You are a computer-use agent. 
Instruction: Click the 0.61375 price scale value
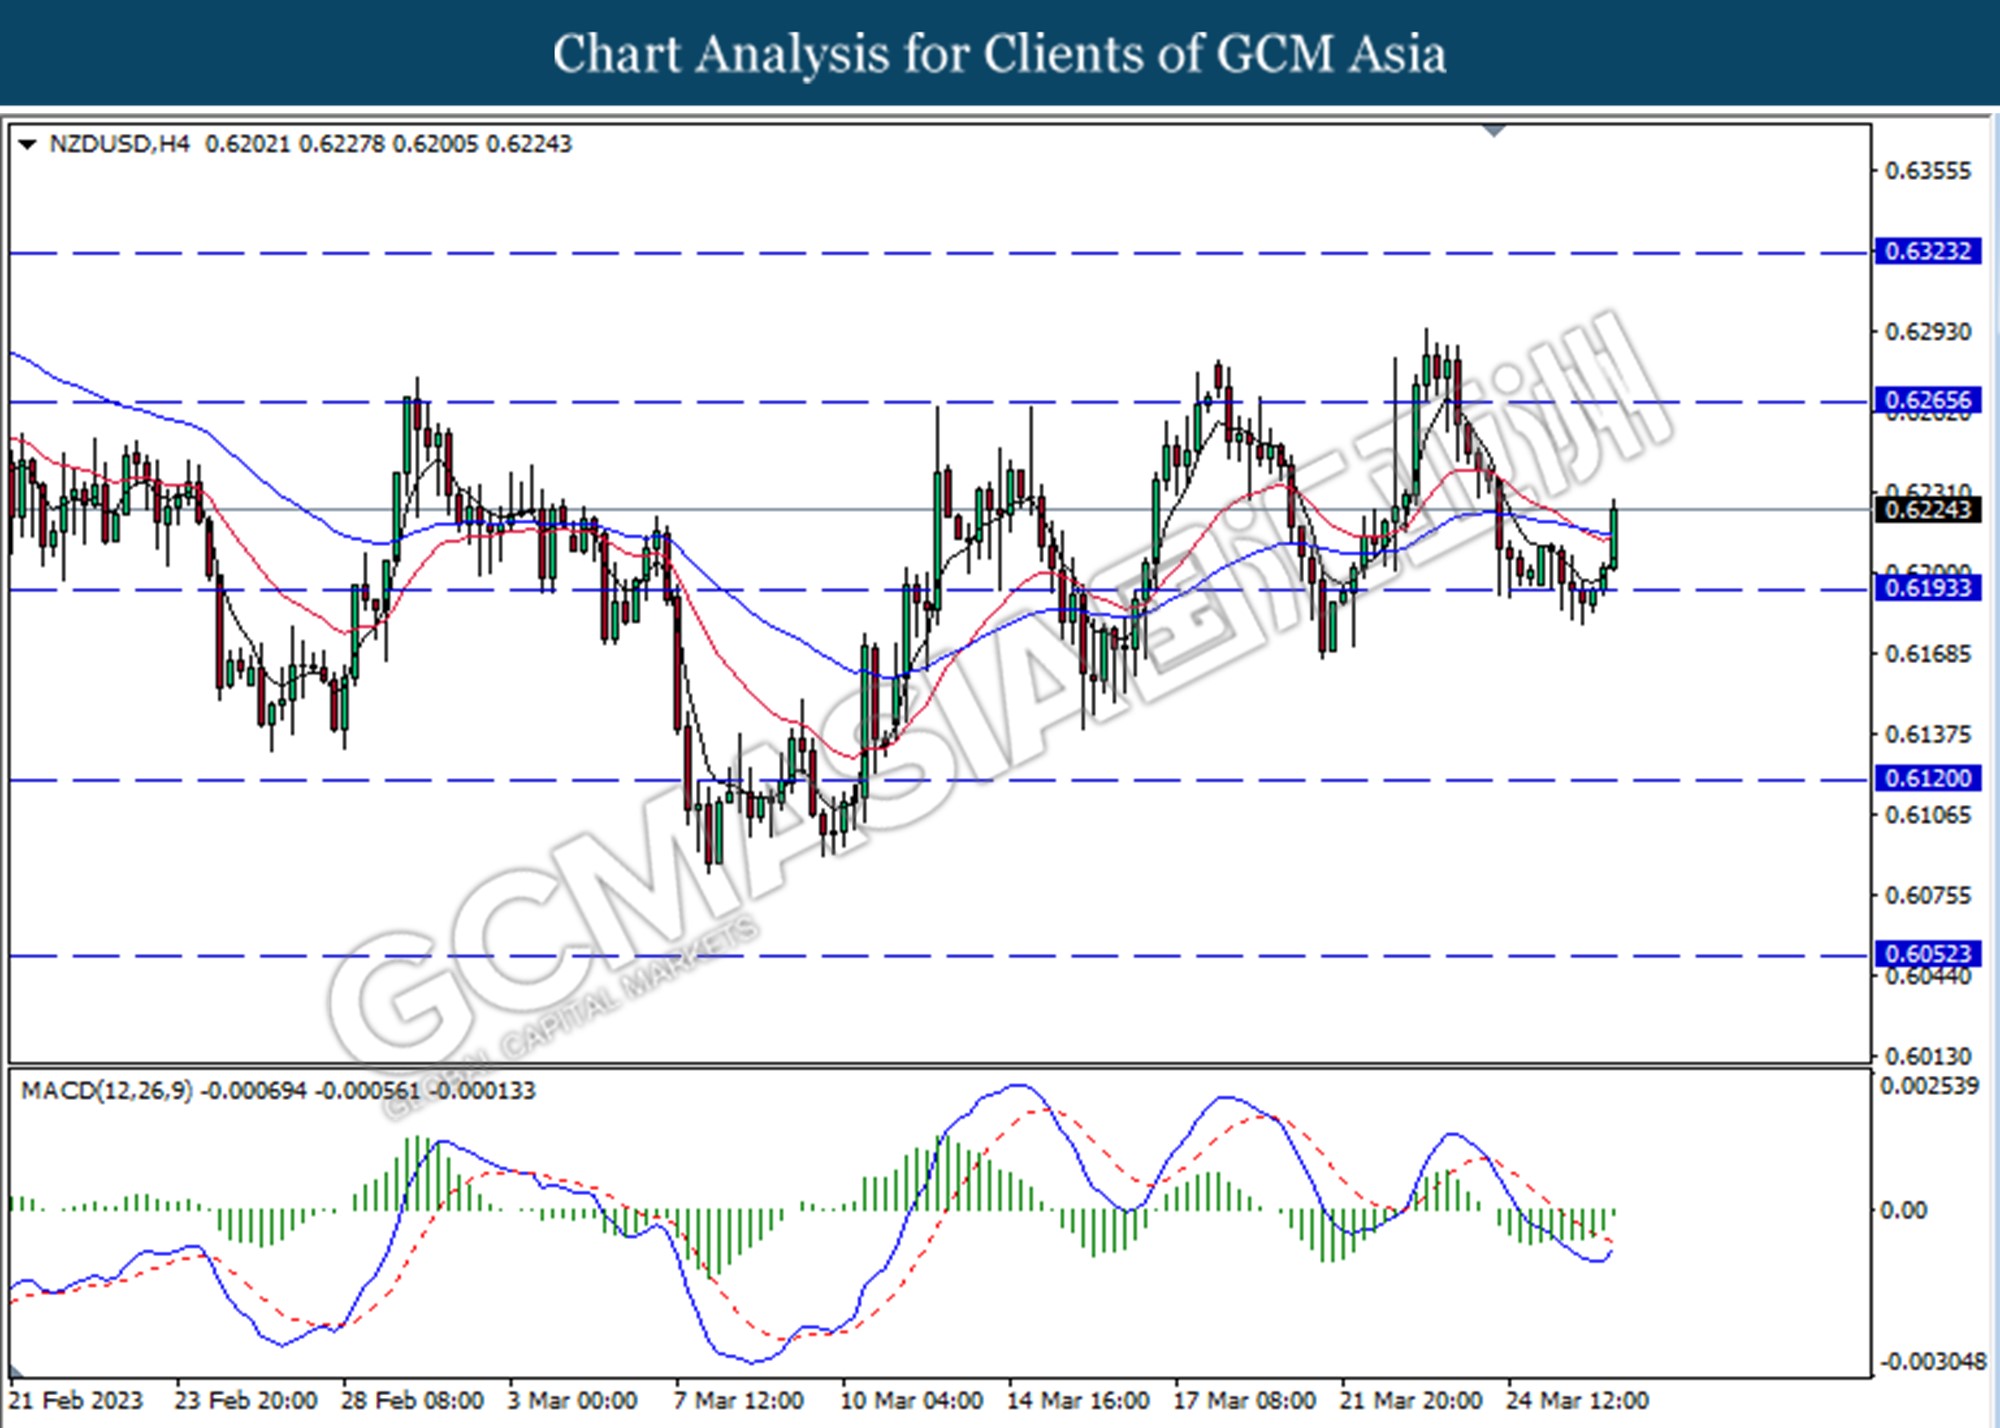coord(1928,735)
